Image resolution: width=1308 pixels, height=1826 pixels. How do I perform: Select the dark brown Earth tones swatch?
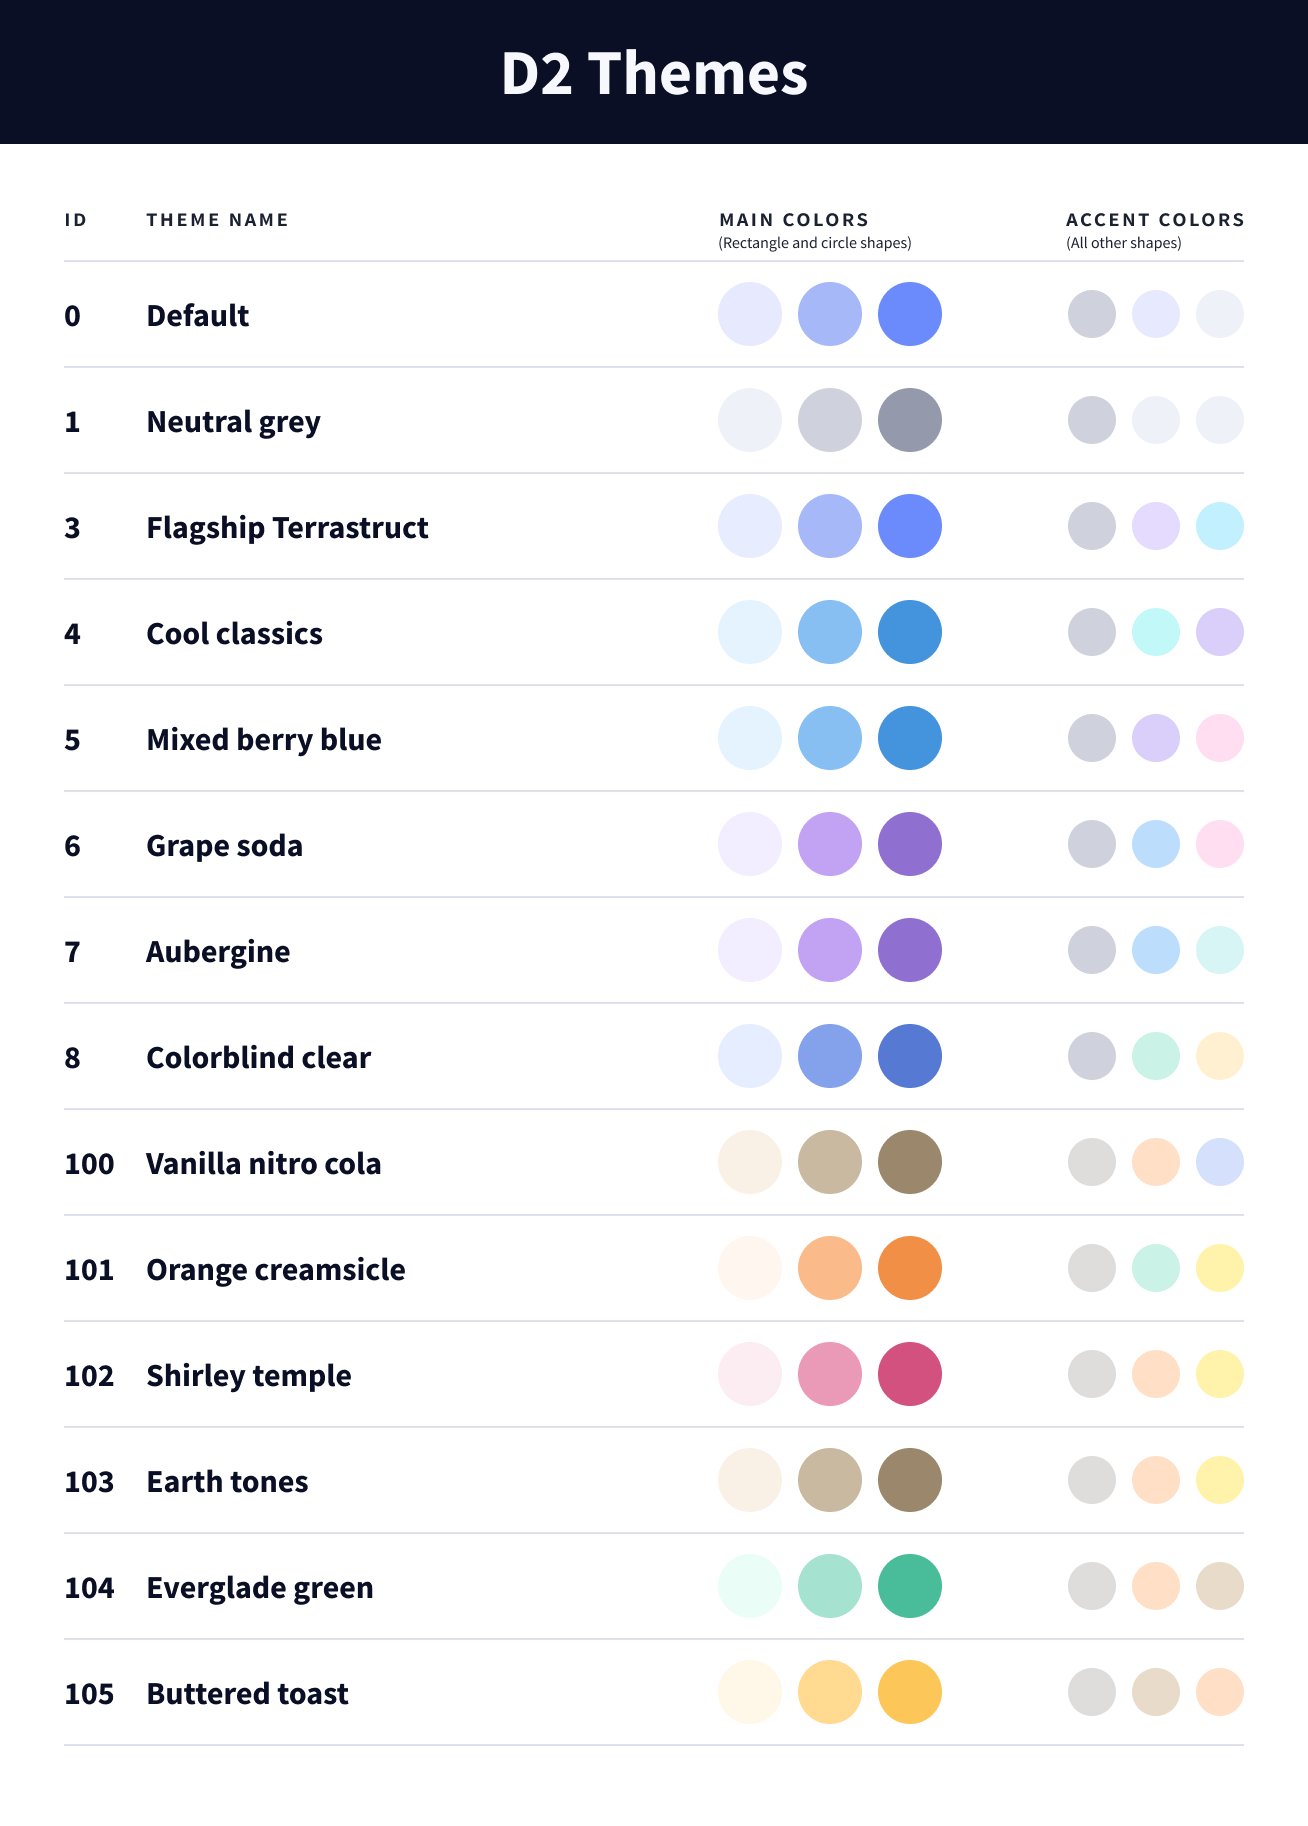(x=909, y=1480)
